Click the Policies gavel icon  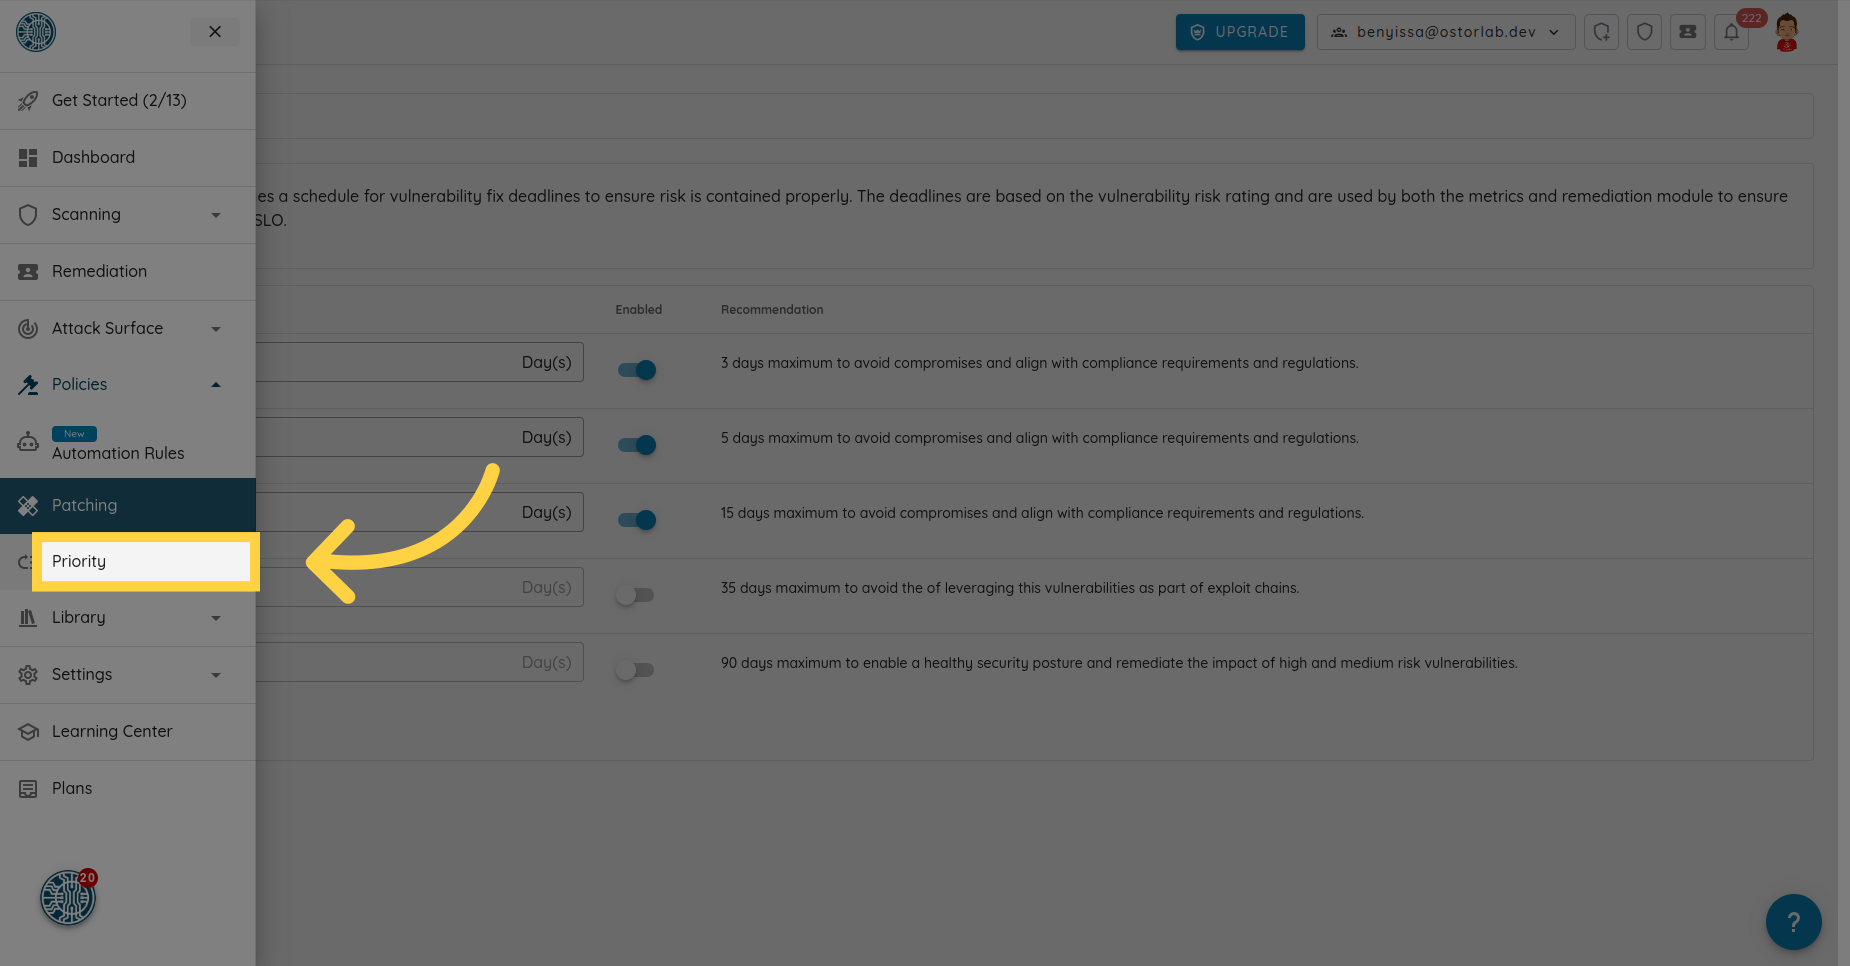[x=28, y=385]
